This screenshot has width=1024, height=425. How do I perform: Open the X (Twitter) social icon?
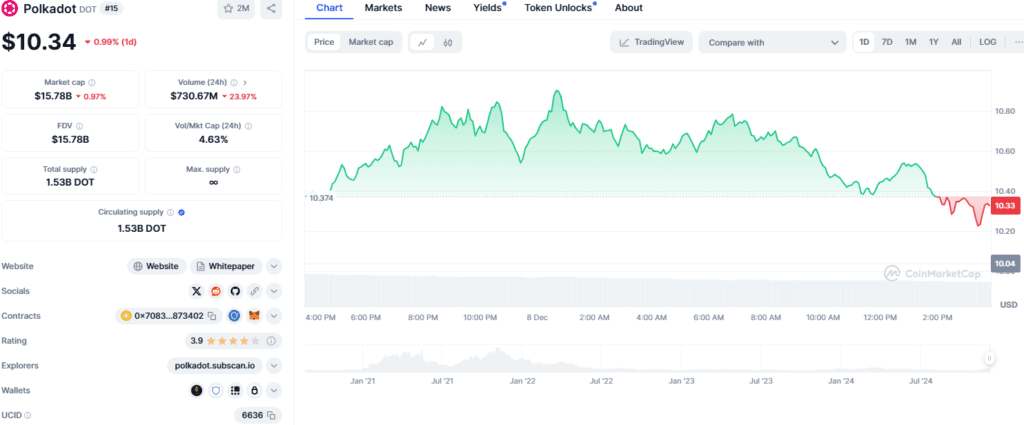[x=197, y=291]
